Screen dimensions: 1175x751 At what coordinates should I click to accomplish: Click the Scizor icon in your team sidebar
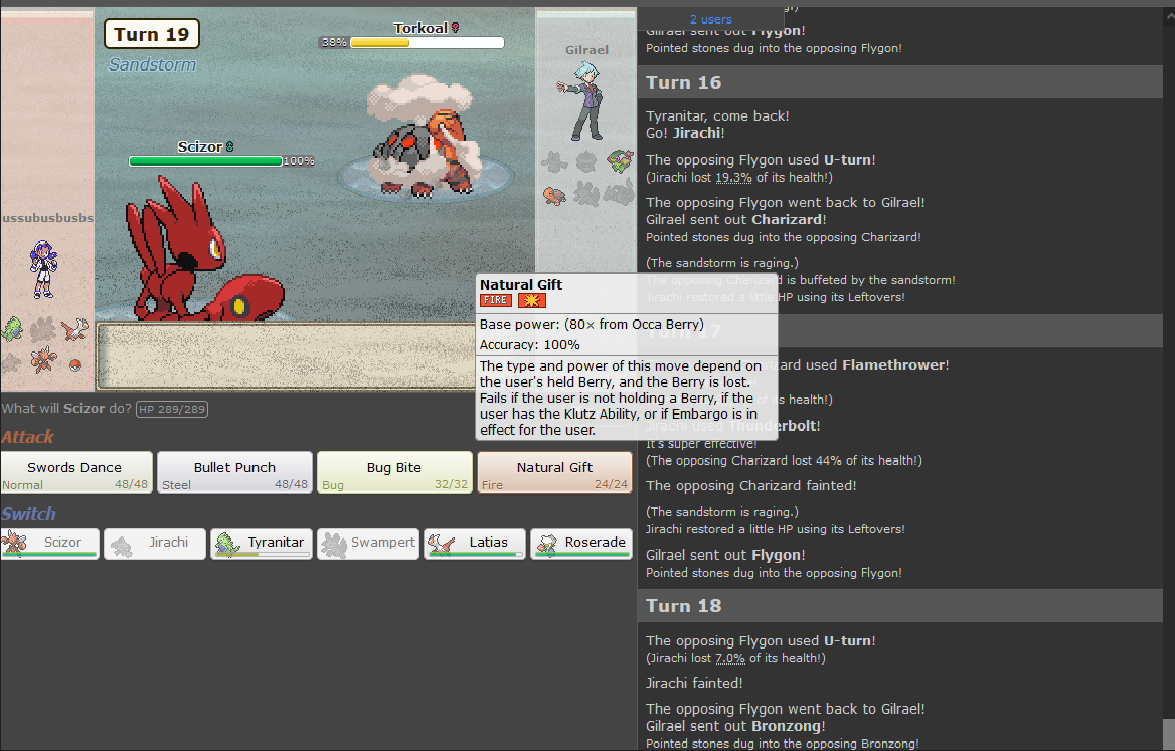(x=43, y=360)
